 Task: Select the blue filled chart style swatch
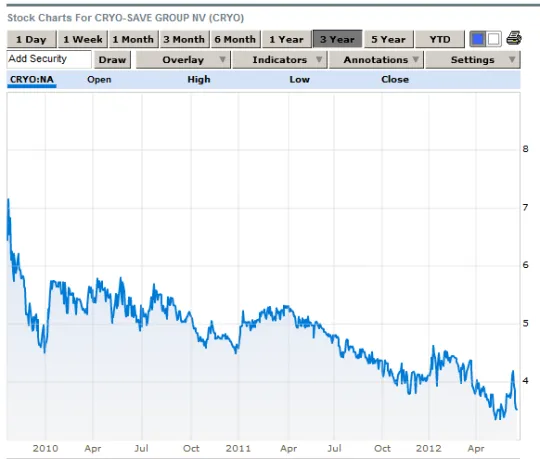(478, 39)
